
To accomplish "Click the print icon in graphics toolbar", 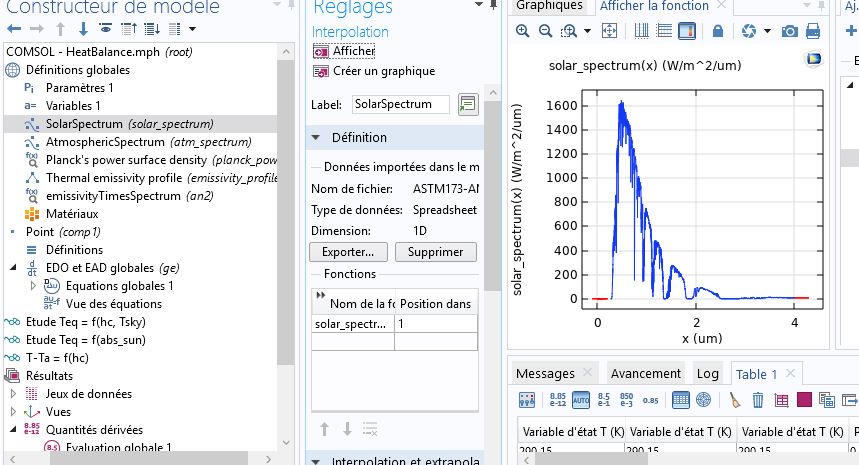I will (x=813, y=32).
